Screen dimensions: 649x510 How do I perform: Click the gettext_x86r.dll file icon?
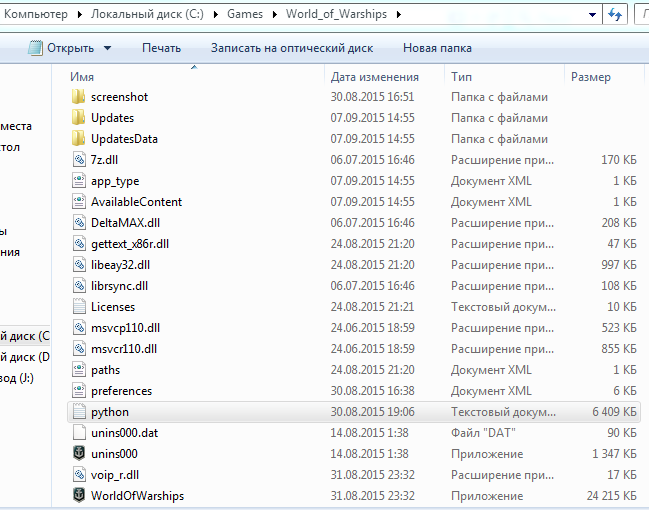(x=79, y=244)
